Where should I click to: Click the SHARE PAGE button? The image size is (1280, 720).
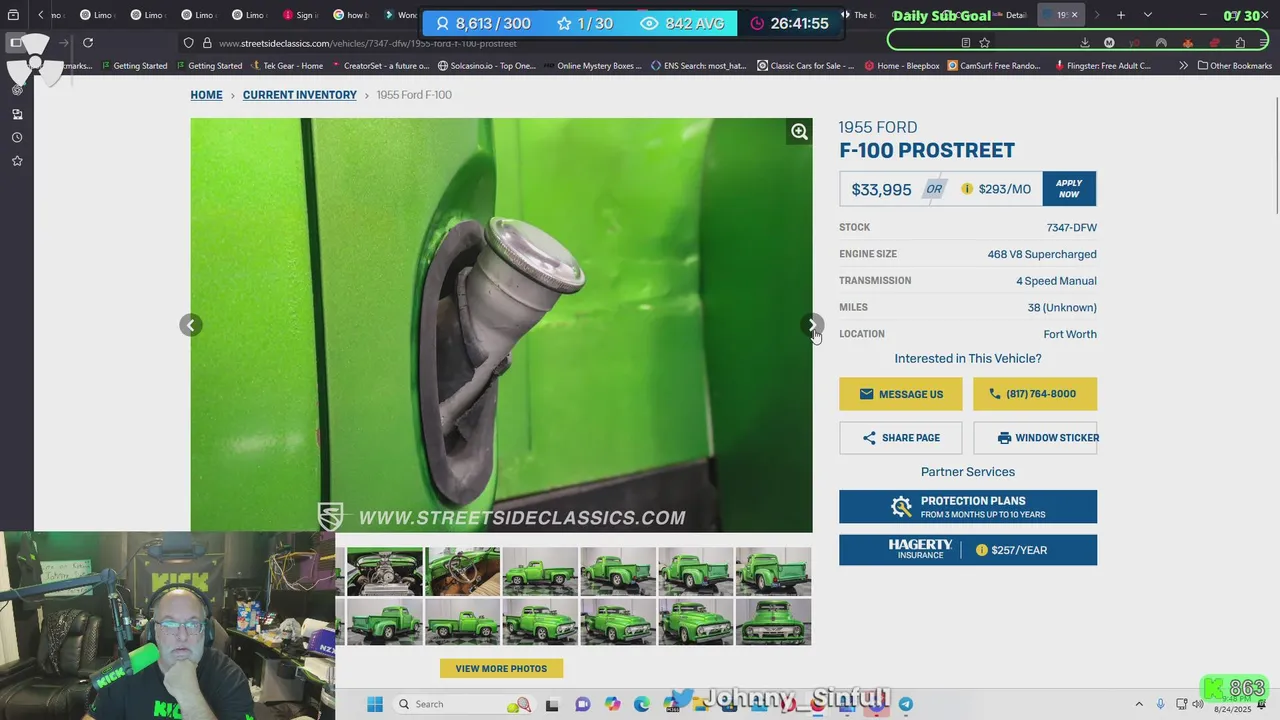(901, 438)
